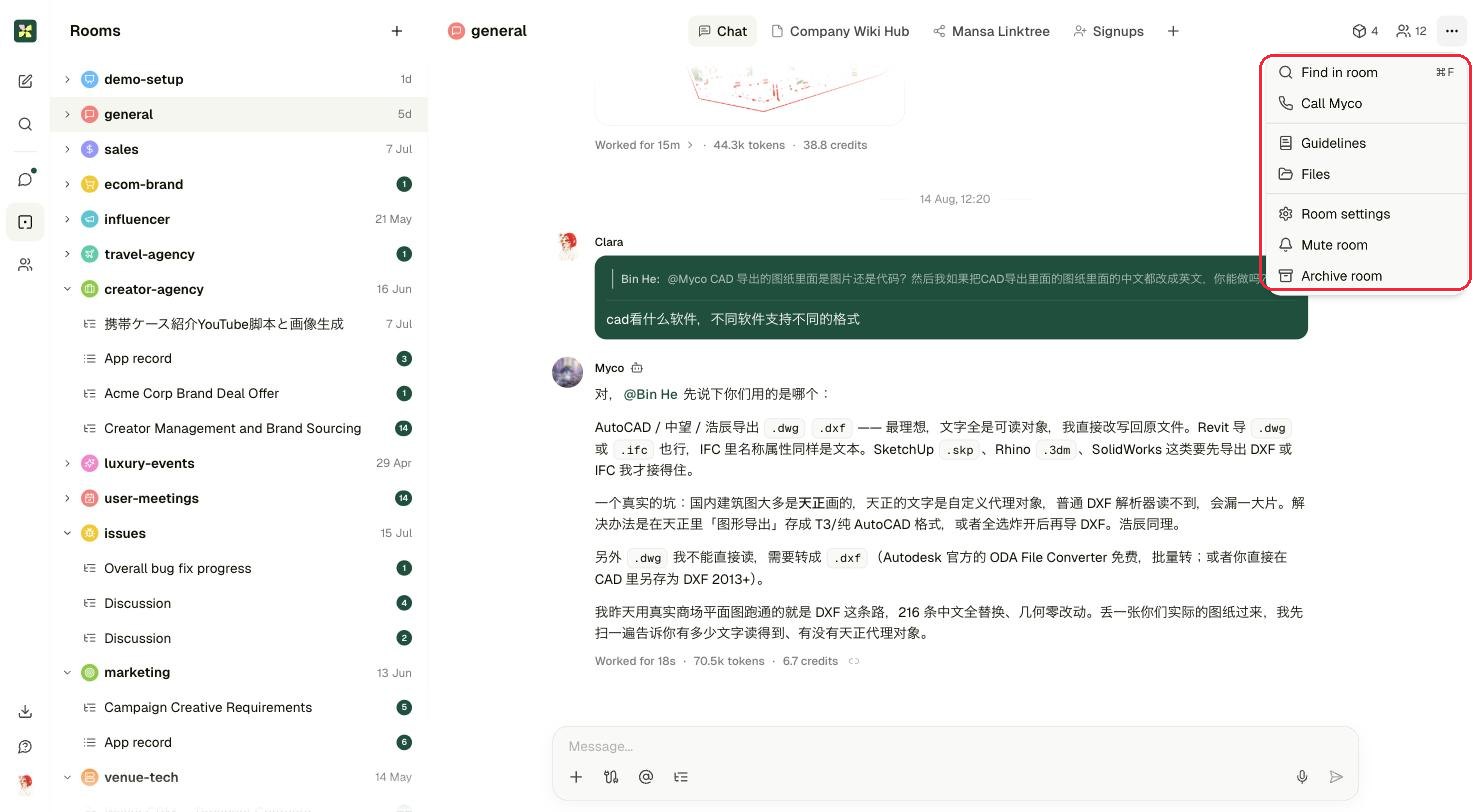
Task: Open the Mansa Linktree tab
Action: pyautogui.click(x=991, y=31)
